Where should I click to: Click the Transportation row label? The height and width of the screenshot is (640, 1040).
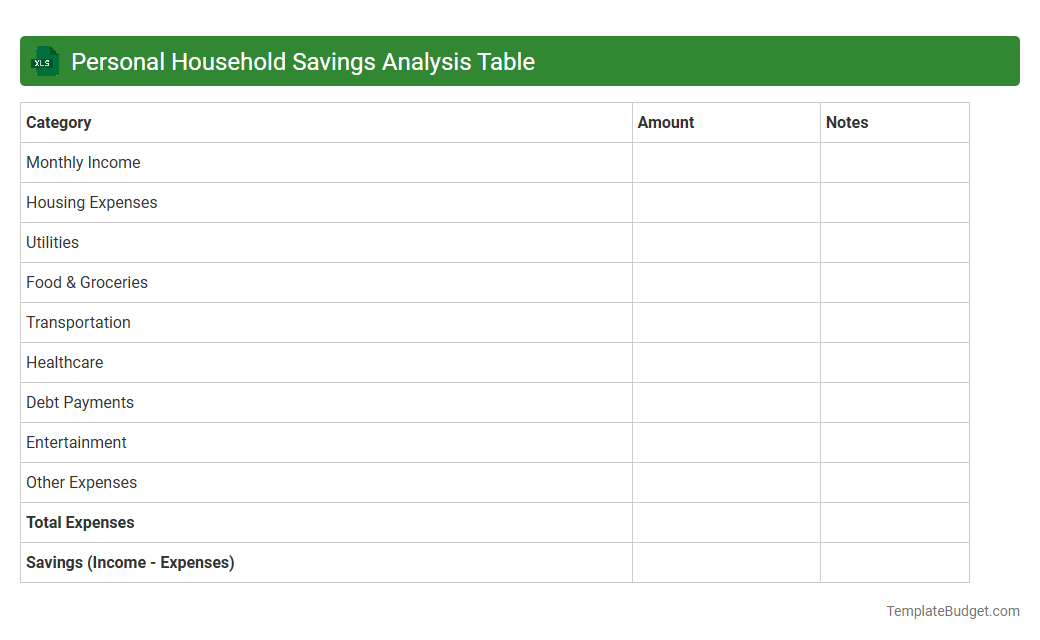pyautogui.click(x=78, y=322)
